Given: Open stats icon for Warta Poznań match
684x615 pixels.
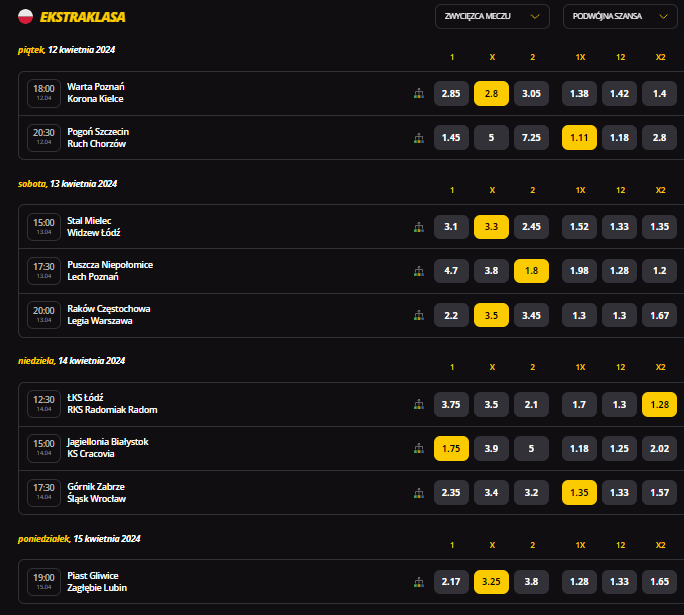Looking at the screenshot, I should (x=419, y=93).
